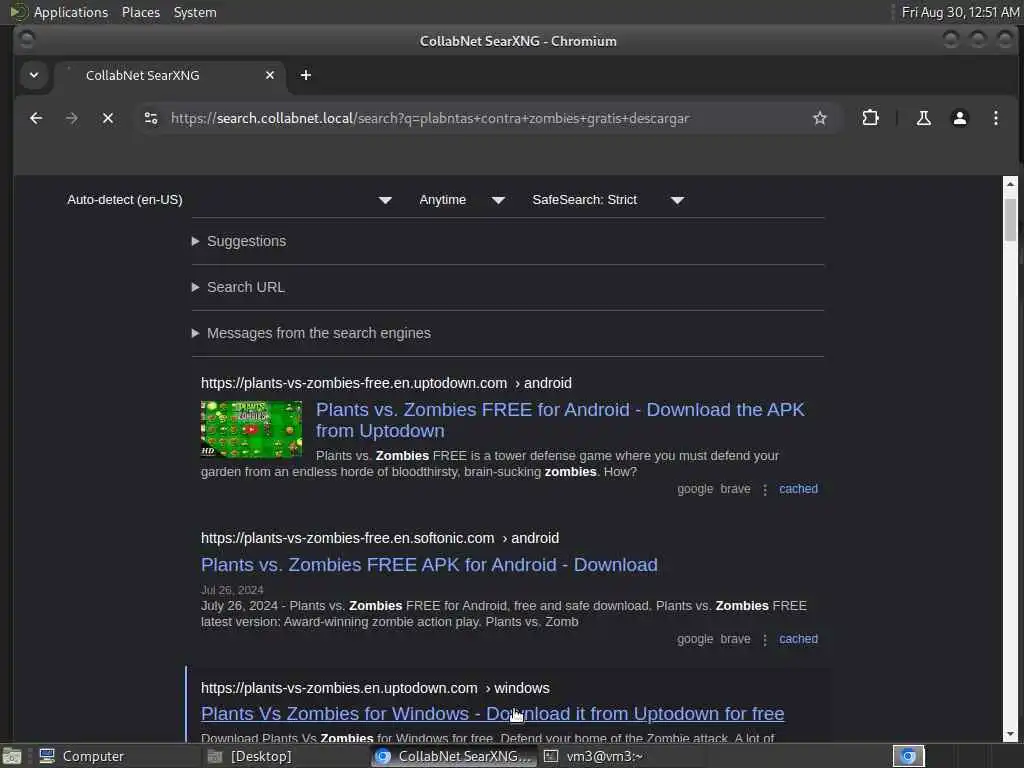Open SafeSearch: Strict dropdown
The image size is (1024, 768).
pyautogui.click(x=607, y=200)
